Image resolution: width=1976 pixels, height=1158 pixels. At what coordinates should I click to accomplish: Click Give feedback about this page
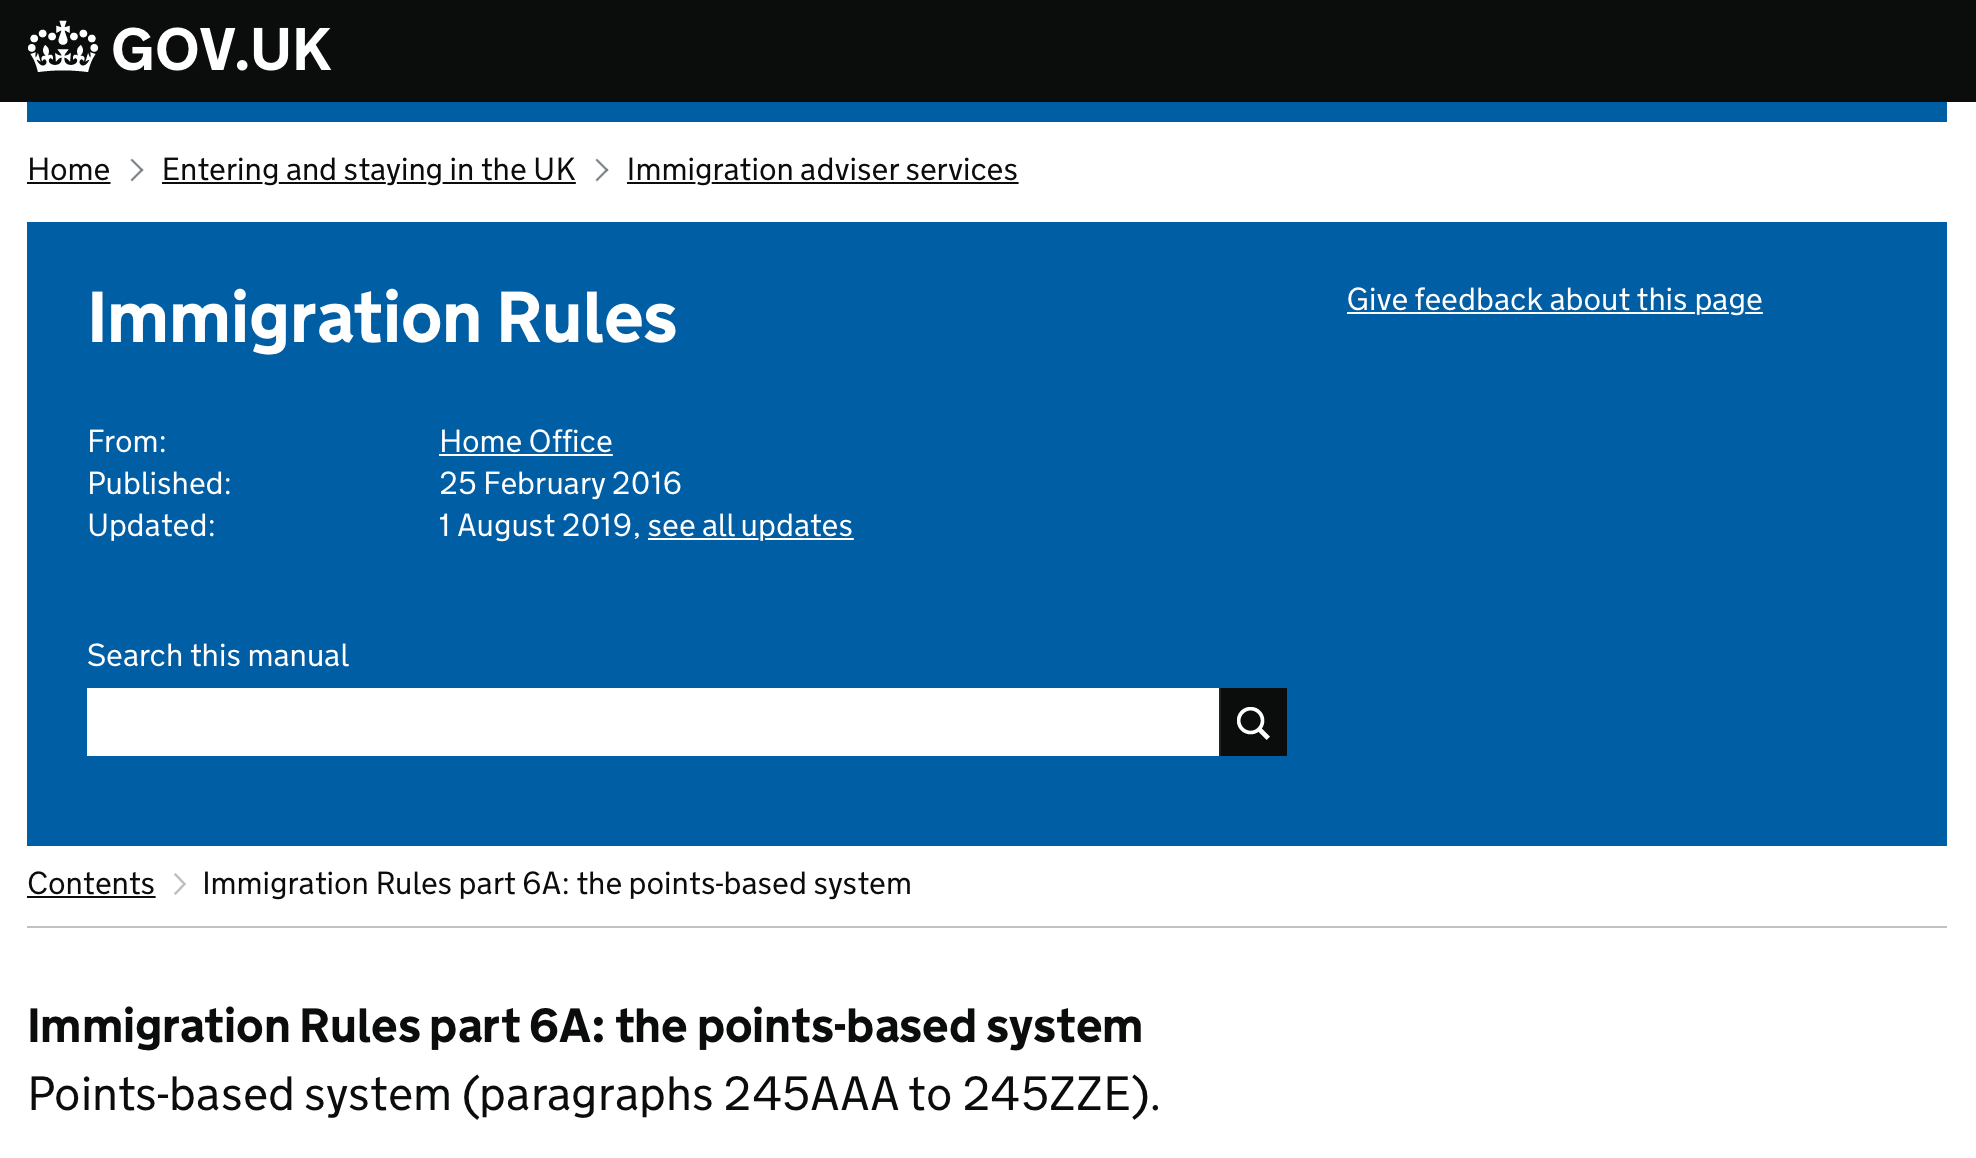click(1553, 299)
